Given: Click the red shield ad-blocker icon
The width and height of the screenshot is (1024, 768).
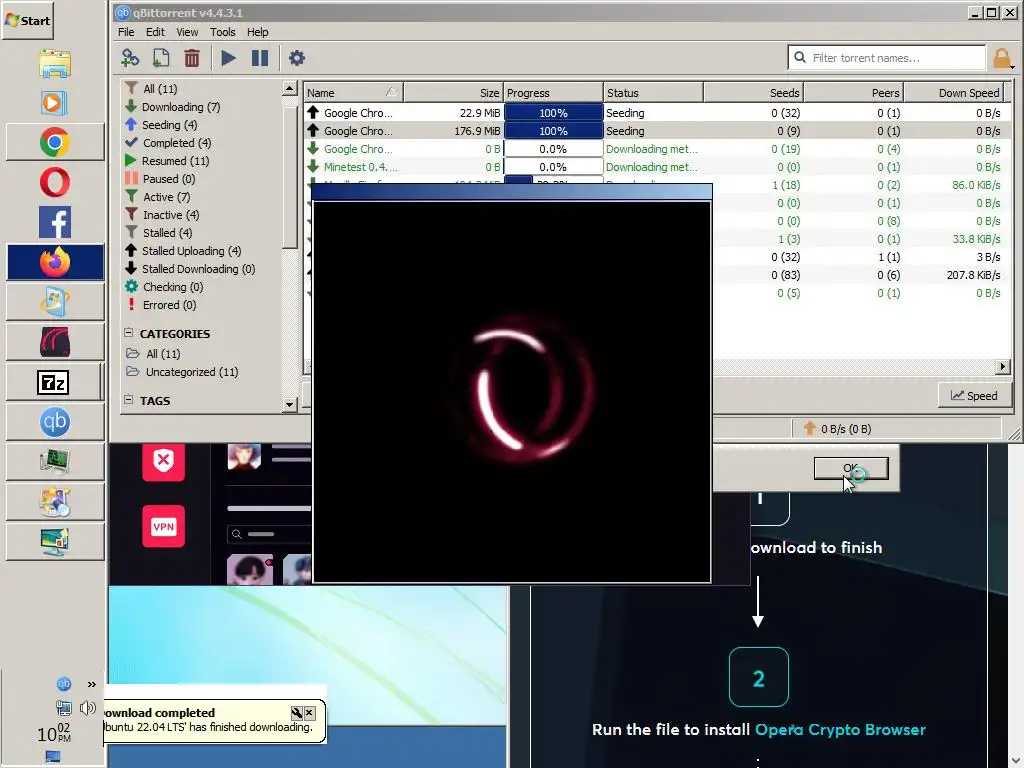Looking at the screenshot, I should (163, 461).
